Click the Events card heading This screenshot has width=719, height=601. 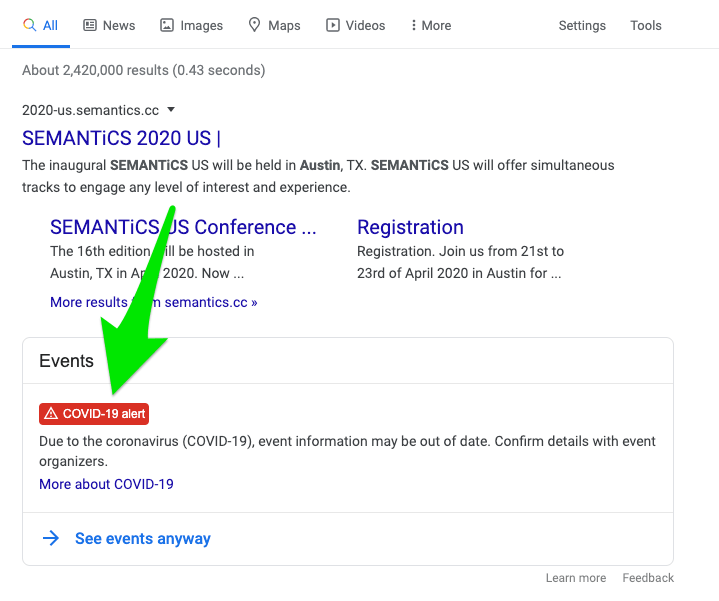[x=66, y=361]
